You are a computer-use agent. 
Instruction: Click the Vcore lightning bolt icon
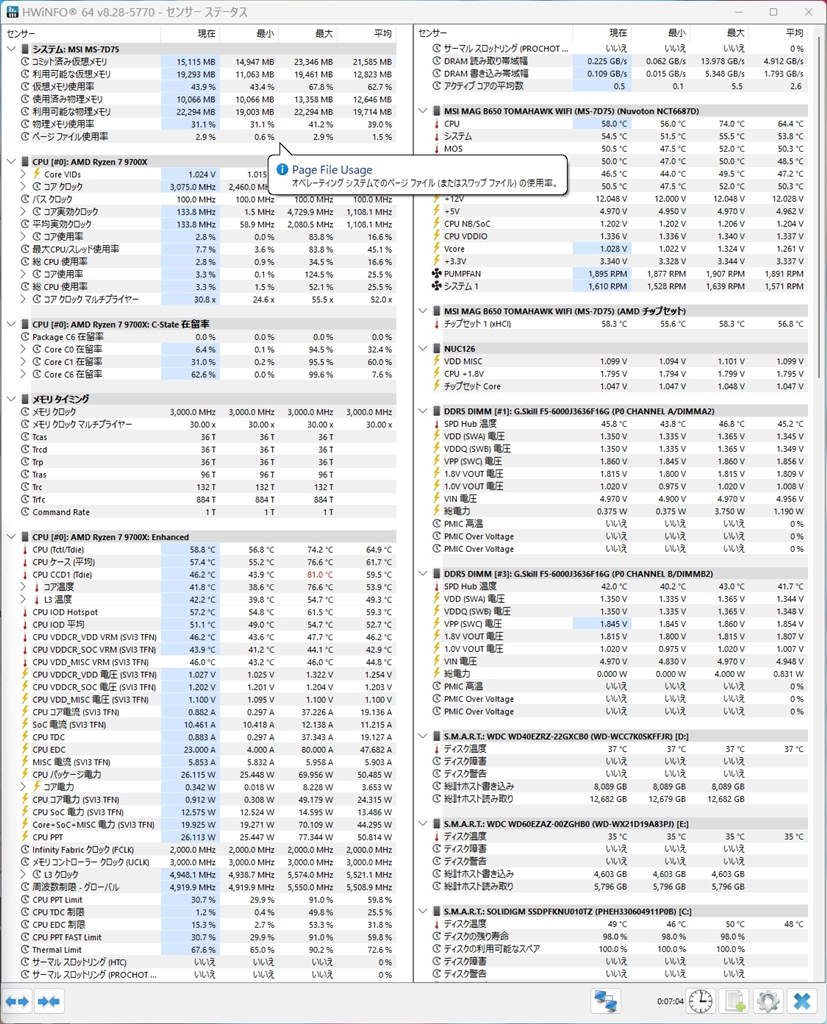point(436,248)
